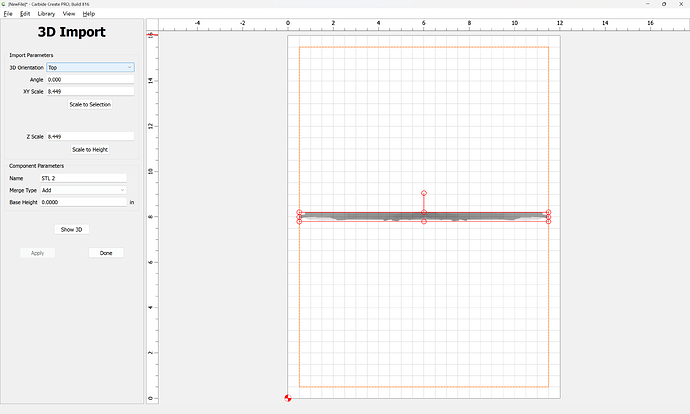Open the Merge Type dropdown
Viewport: 690px width, 414px height.
pyautogui.click(x=84, y=190)
